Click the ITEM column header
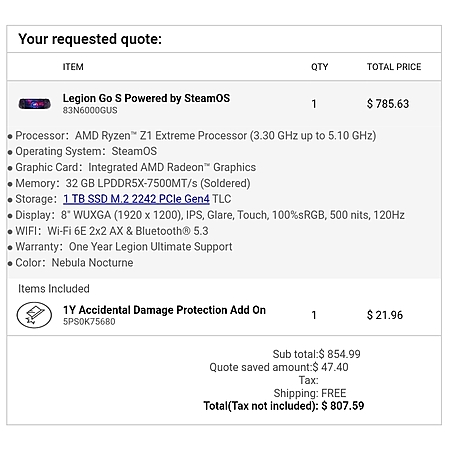Viewport: 450px width, 450px height. point(73,67)
